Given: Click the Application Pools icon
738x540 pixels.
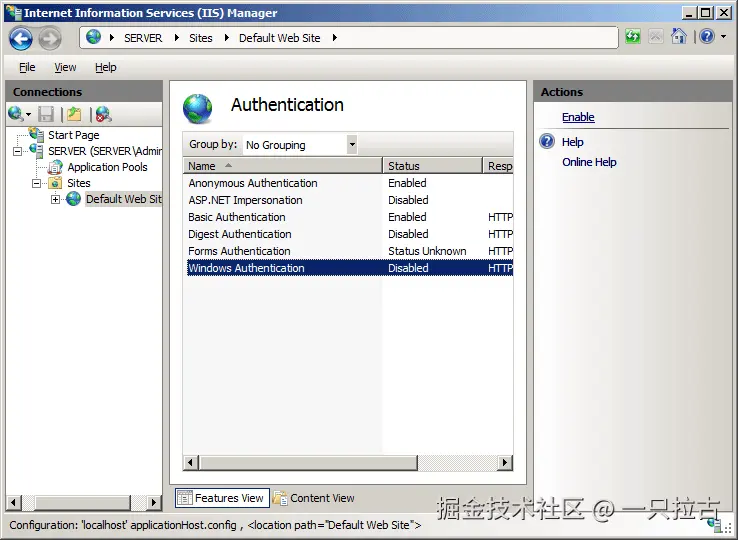Looking at the screenshot, I should [56, 167].
